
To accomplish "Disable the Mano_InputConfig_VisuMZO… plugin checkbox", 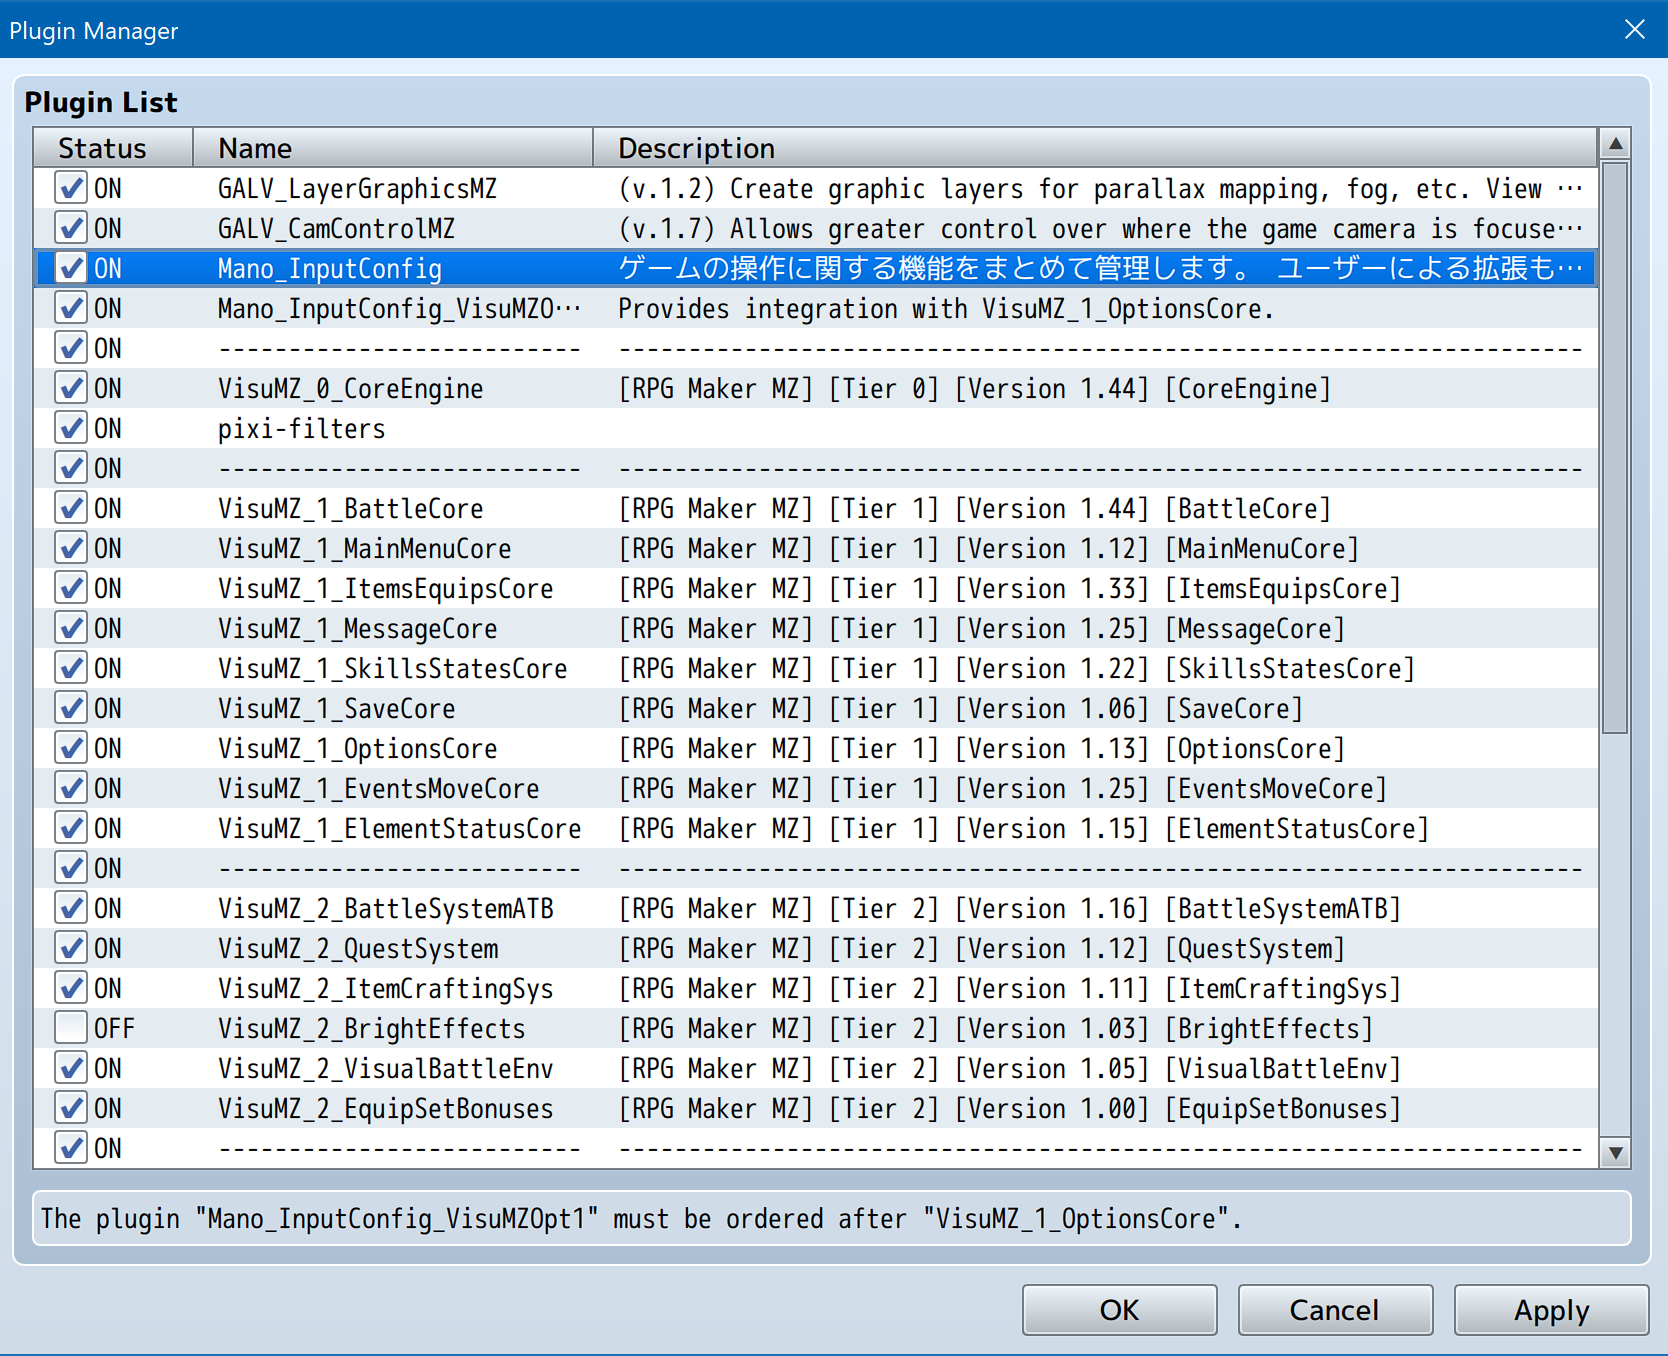I will [x=71, y=308].
